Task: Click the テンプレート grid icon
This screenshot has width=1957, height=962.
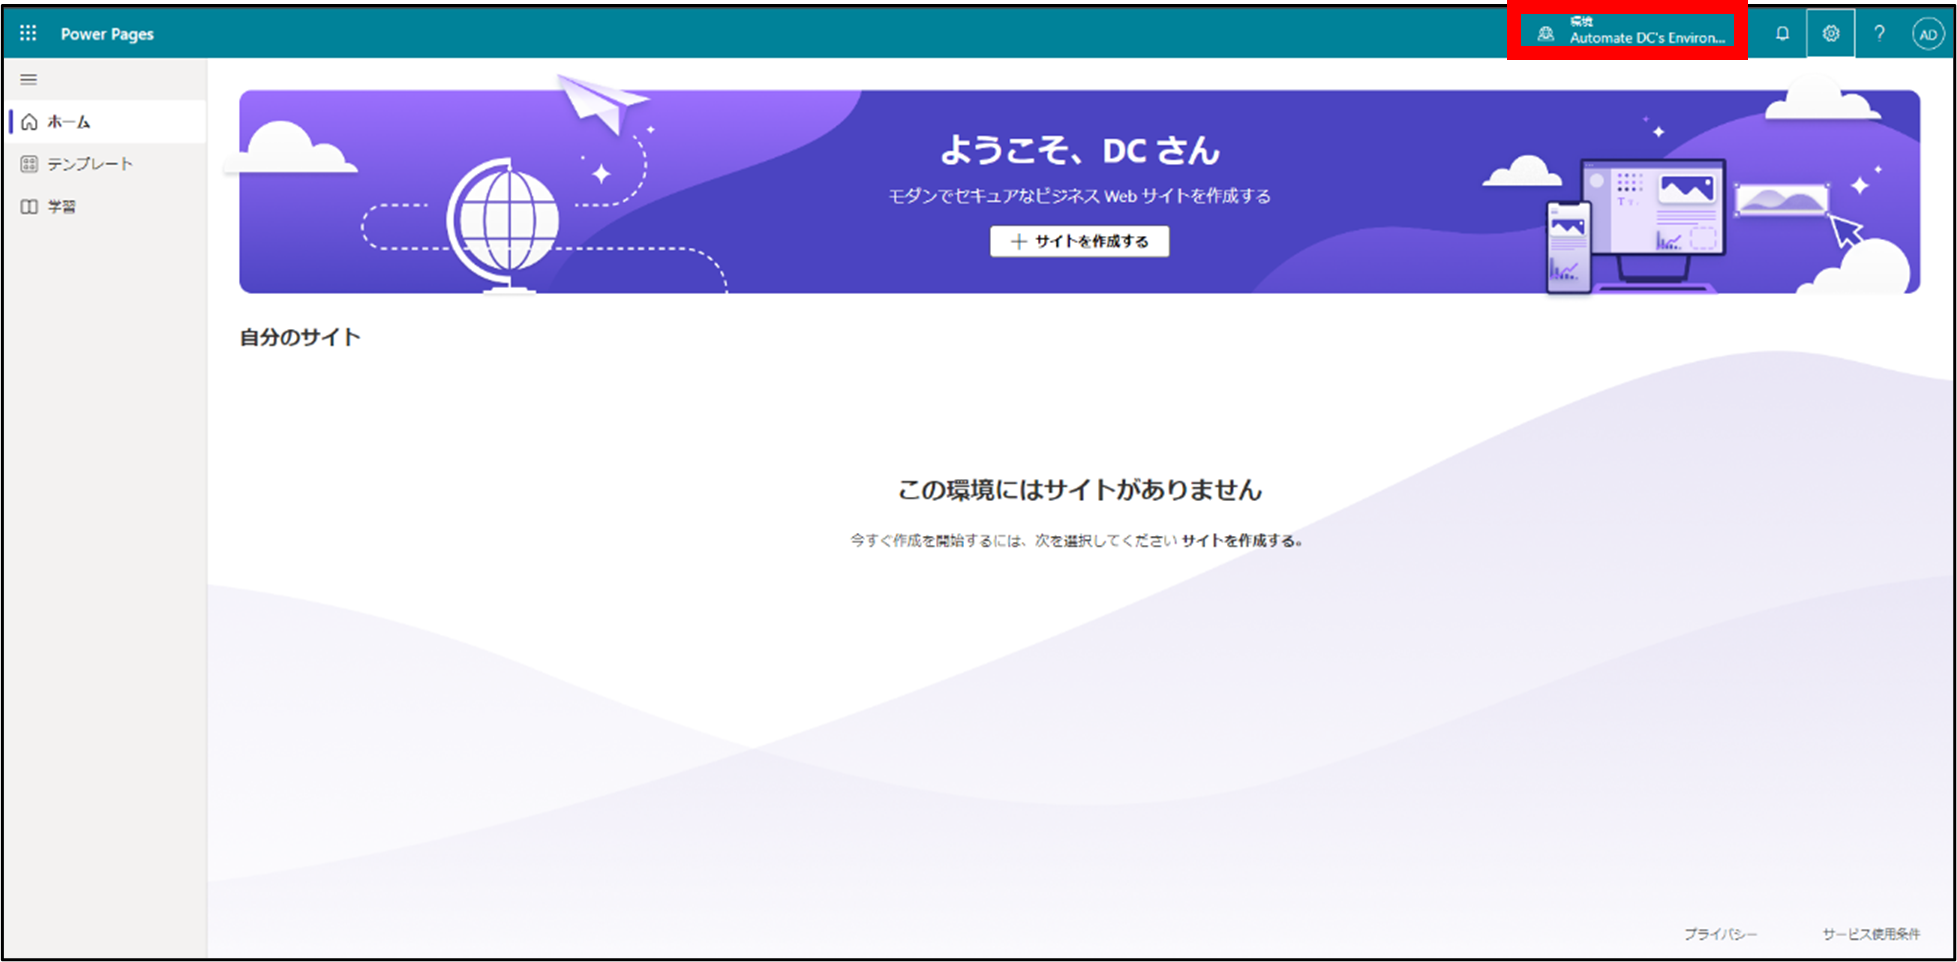Action: pos(29,164)
